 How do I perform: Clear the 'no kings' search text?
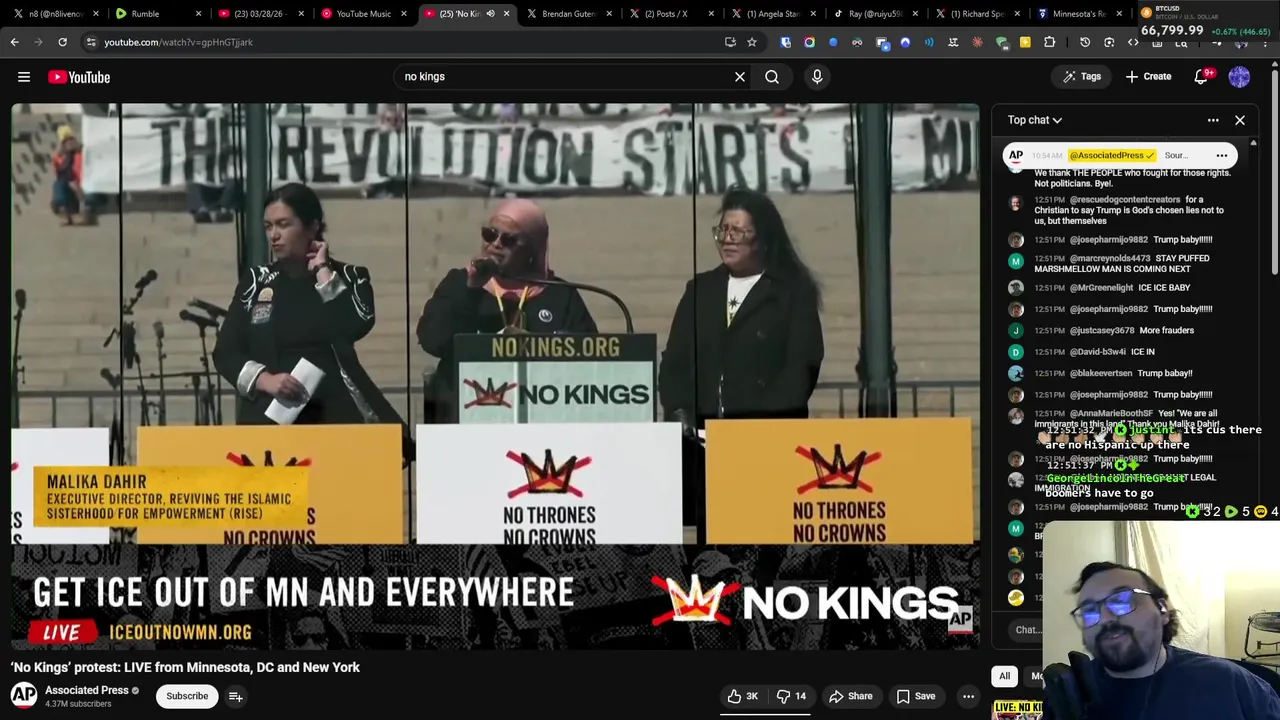point(740,77)
